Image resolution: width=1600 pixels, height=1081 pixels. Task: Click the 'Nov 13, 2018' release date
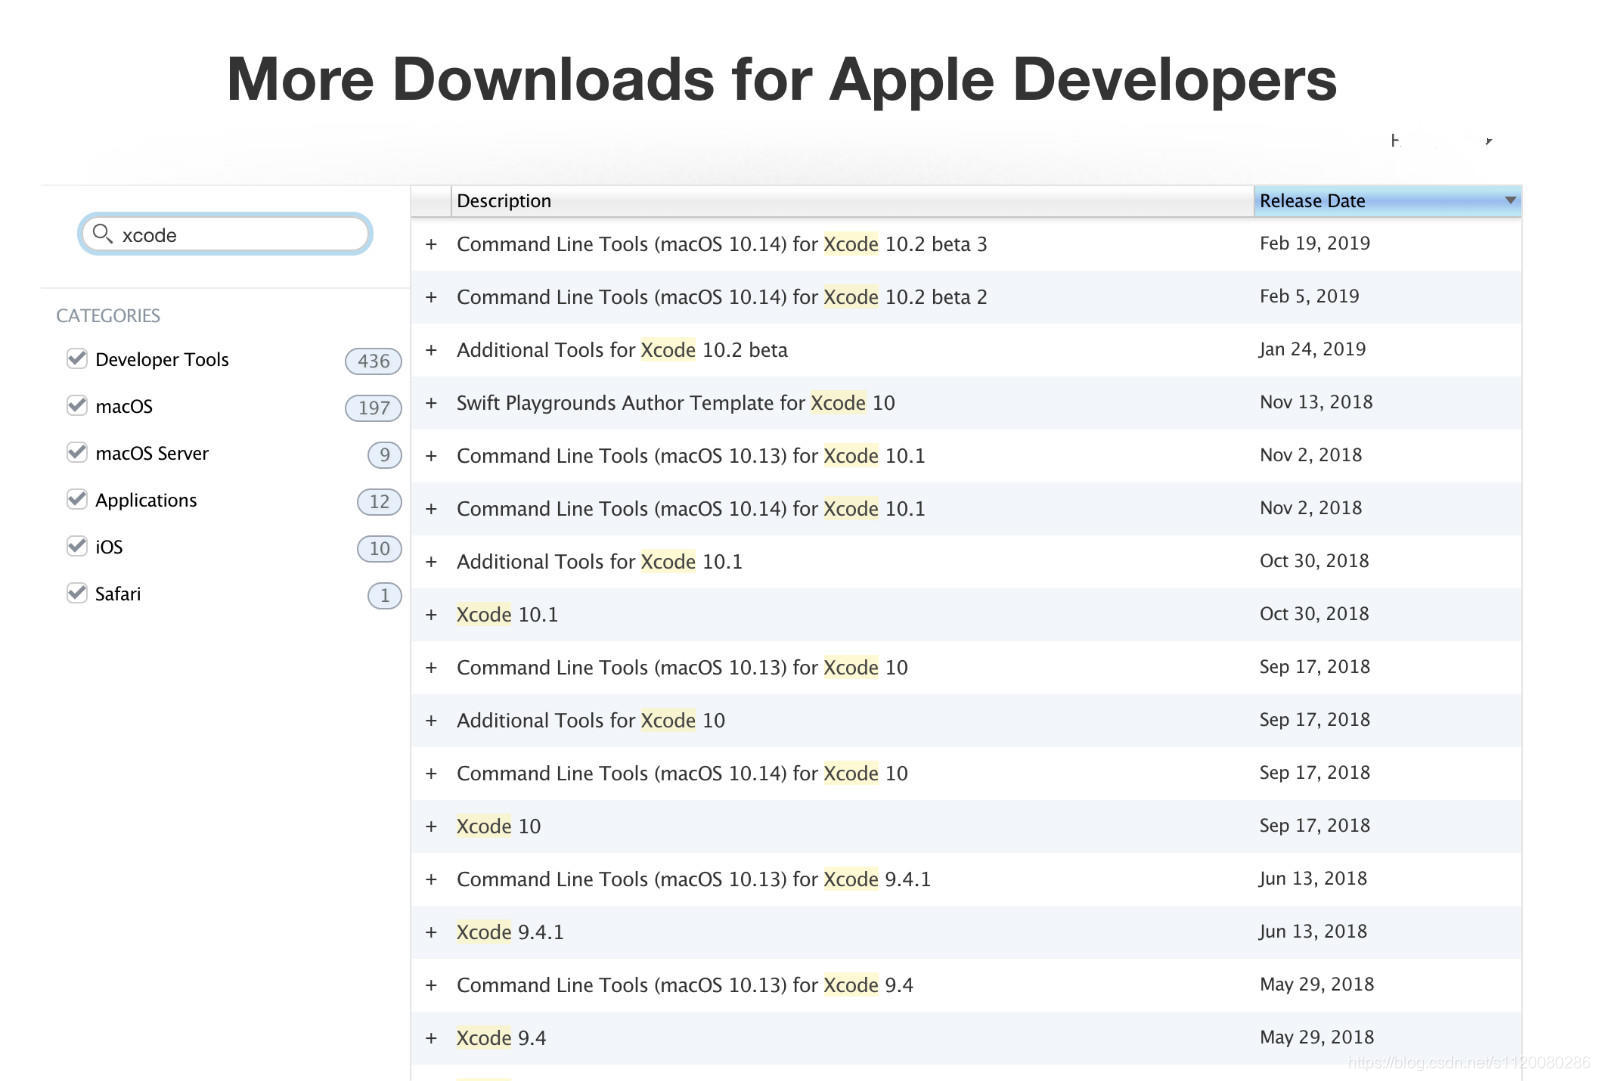[1316, 402]
